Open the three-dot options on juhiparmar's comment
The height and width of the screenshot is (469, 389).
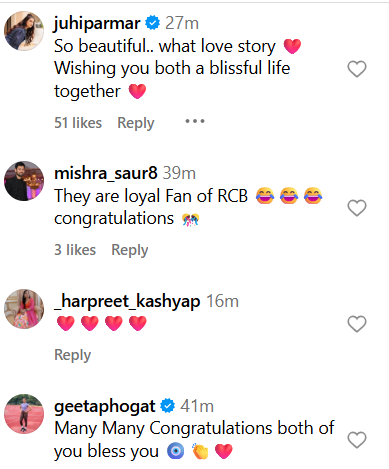tap(195, 121)
